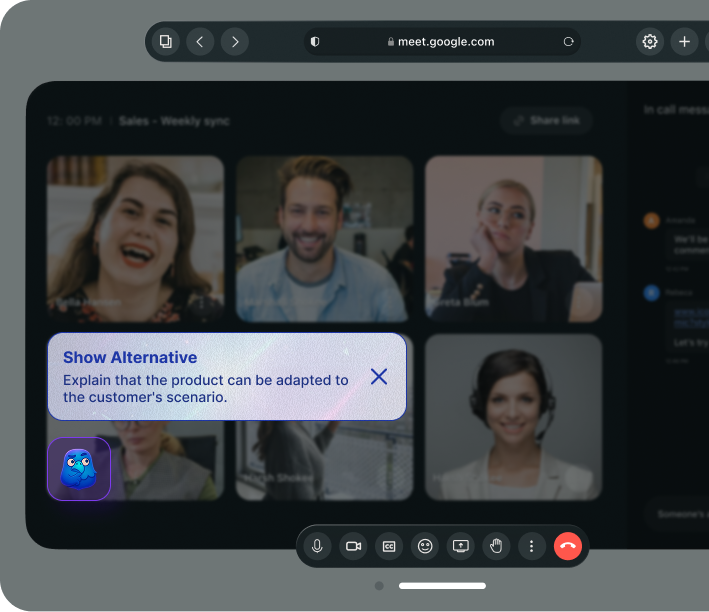Toggle the camera on or off
This screenshot has height=612, width=709.
click(x=353, y=546)
